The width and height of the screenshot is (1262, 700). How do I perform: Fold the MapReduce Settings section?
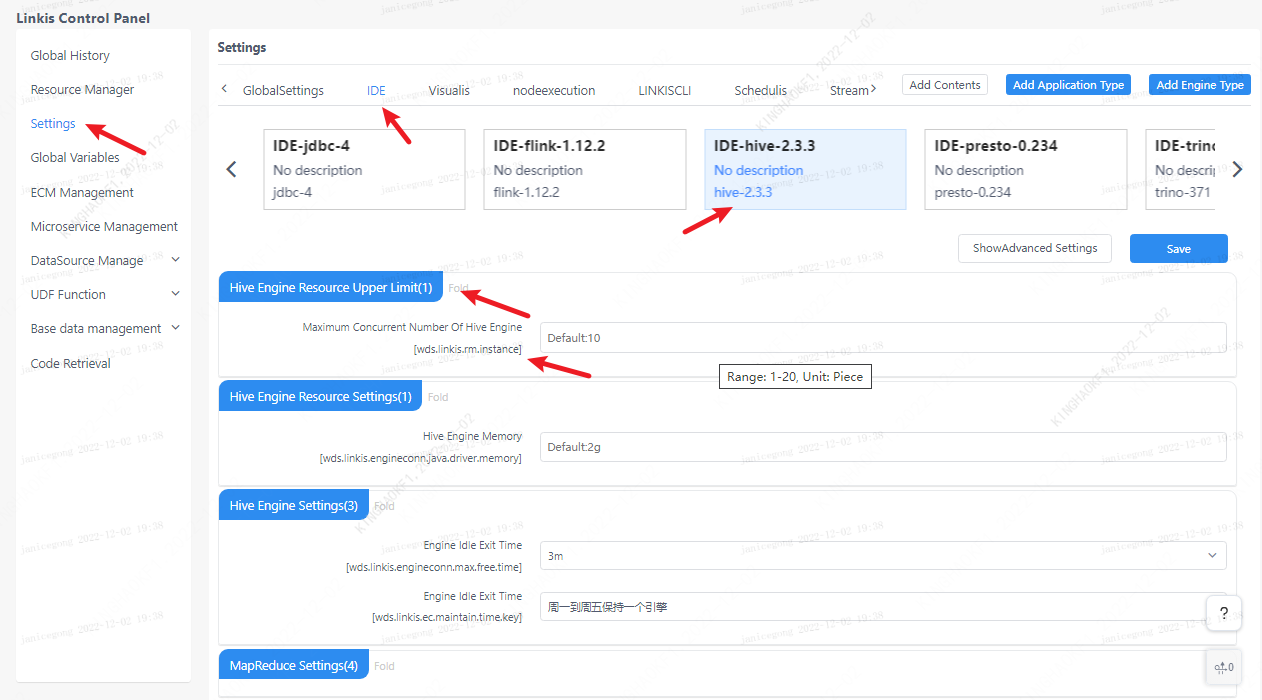[384, 665]
